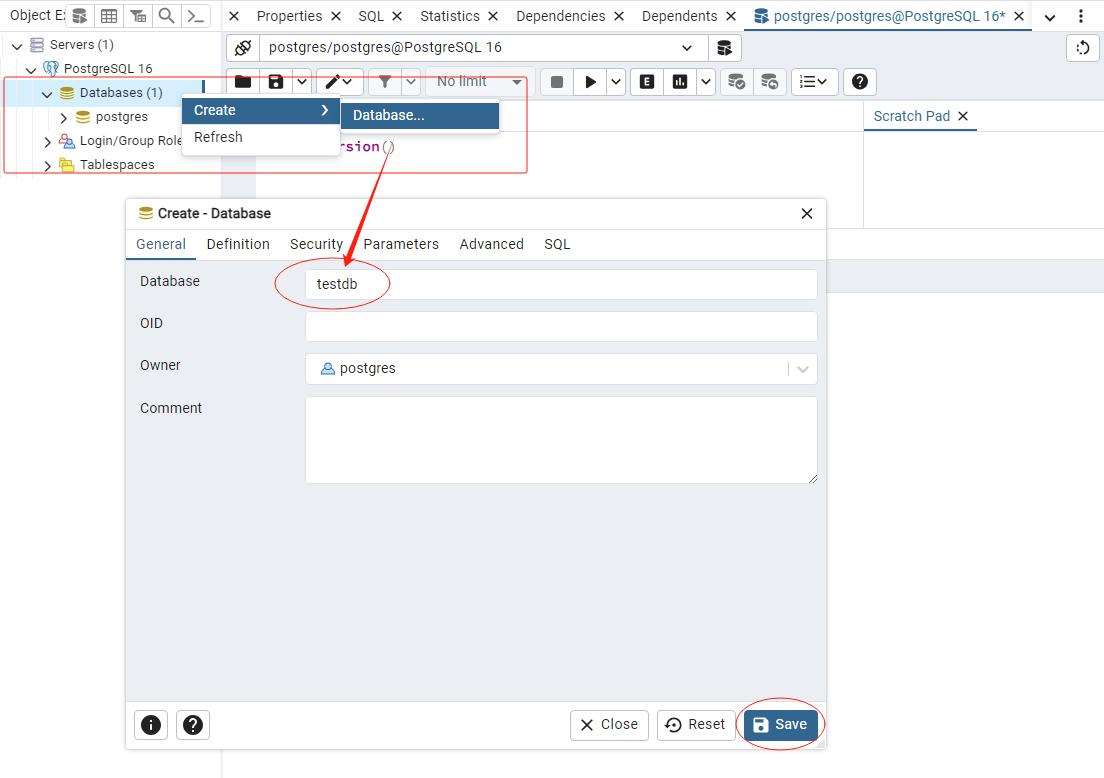Launch PSQL tool terminal icon
The image size is (1104, 778).
pyautogui.click(x=196, y=15)
